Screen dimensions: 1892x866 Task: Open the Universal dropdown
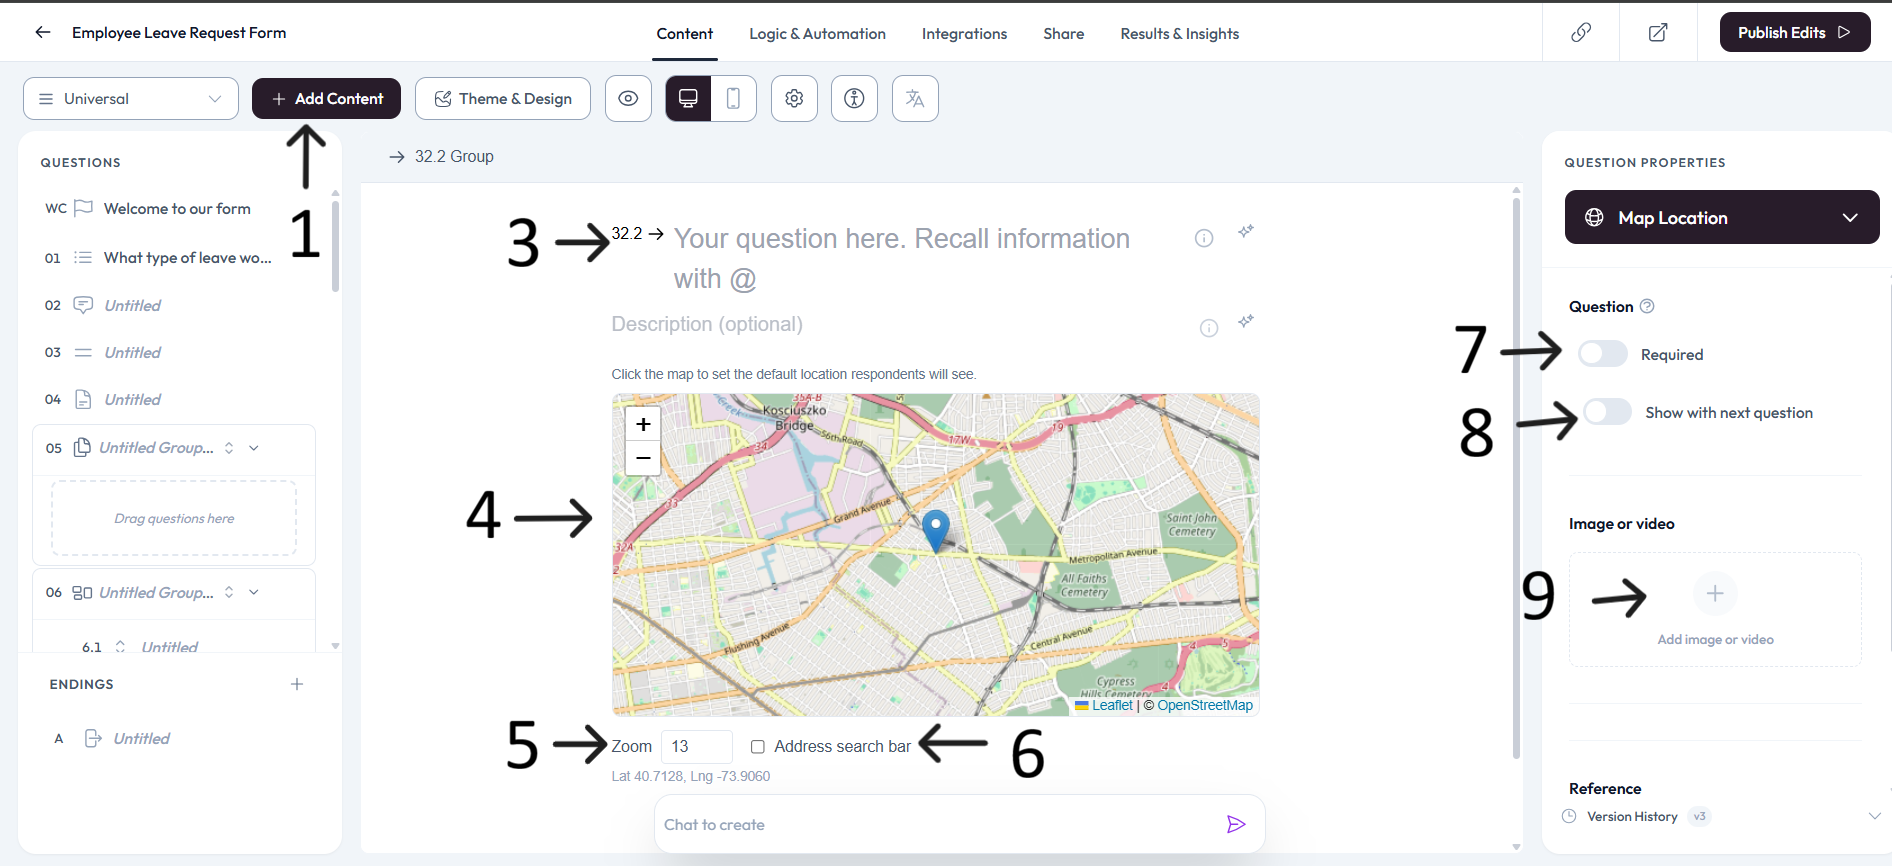click(131, 98)
